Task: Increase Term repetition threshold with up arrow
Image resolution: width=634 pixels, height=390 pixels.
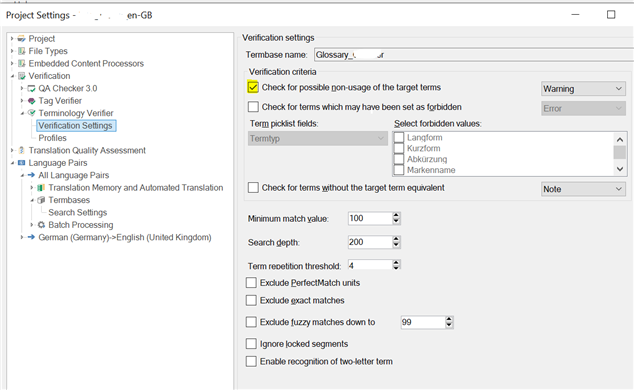Action: pyautogui.click(x=396, y=263)
